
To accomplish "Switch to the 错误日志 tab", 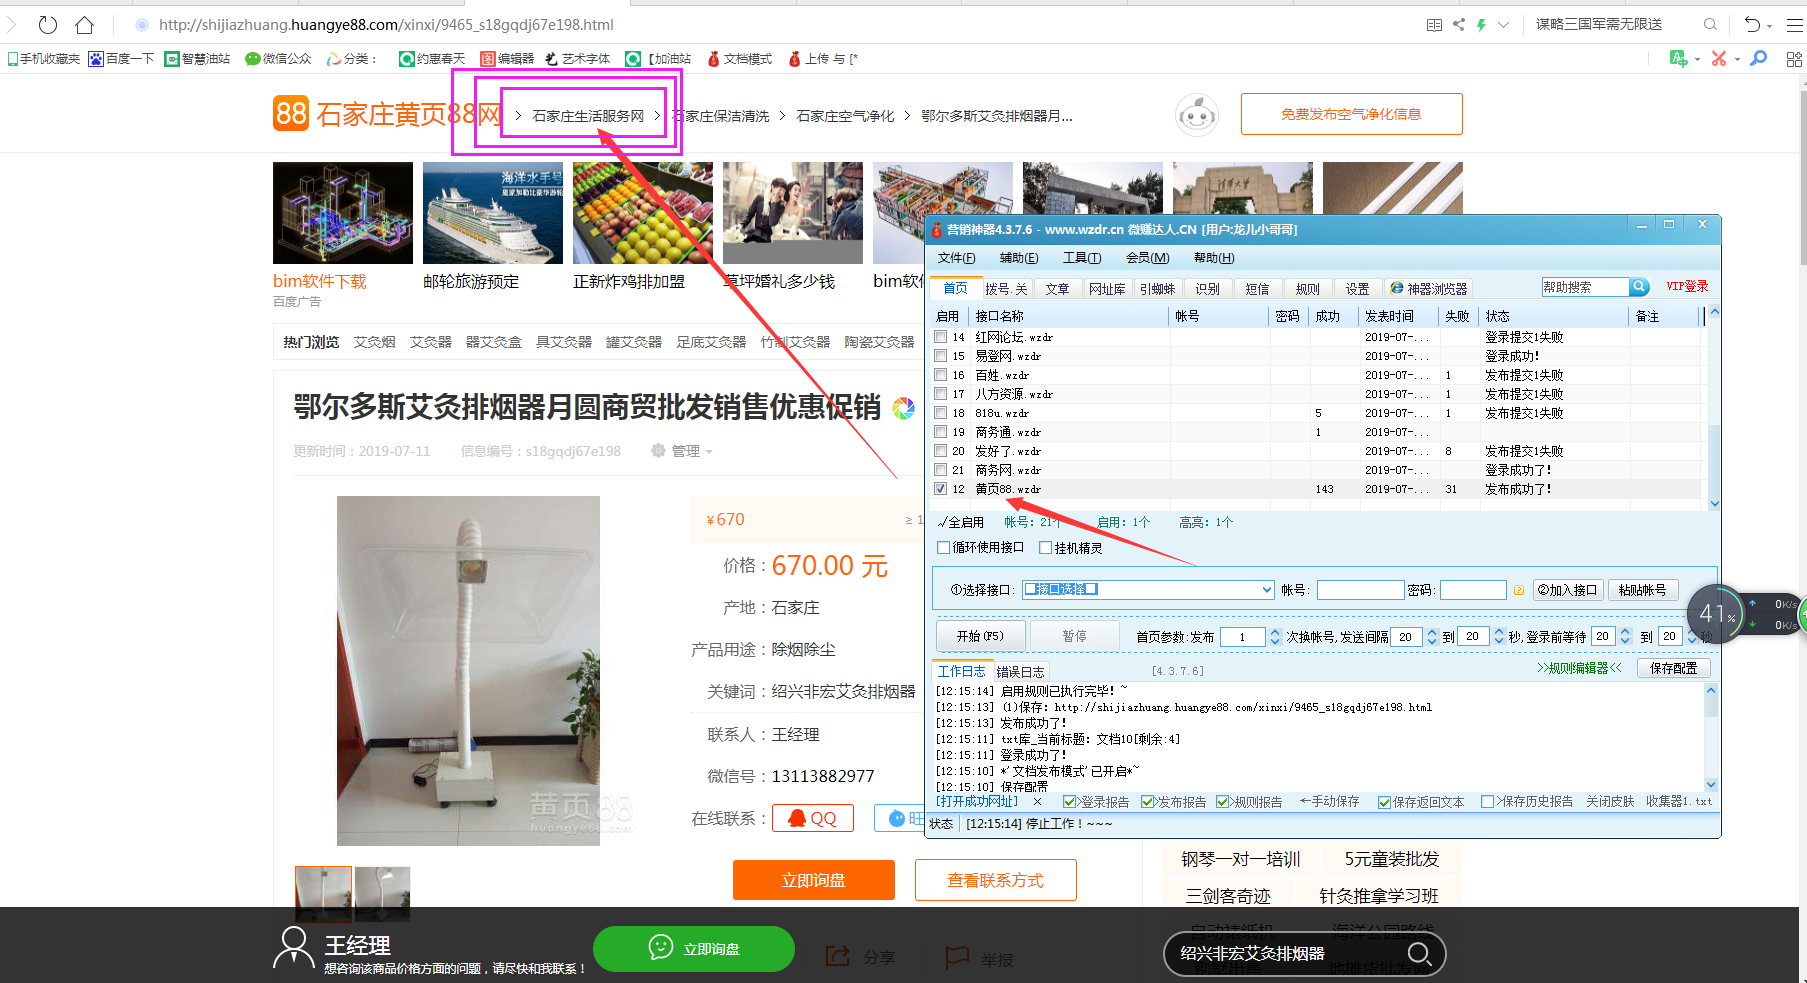I will pos(1021,671).
